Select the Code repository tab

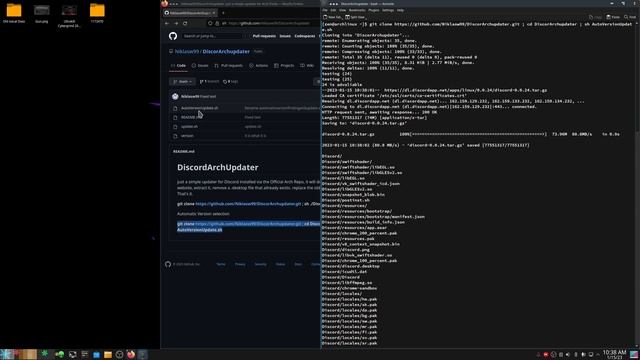[x=178, y=65]
